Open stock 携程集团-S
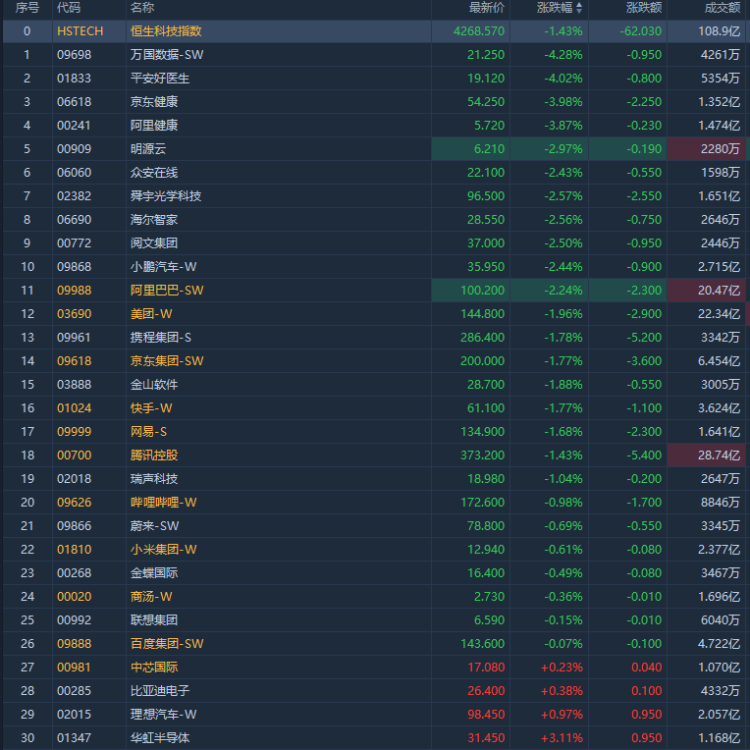Viewport: 750px width, 750px height. click(x=161, y=337)
